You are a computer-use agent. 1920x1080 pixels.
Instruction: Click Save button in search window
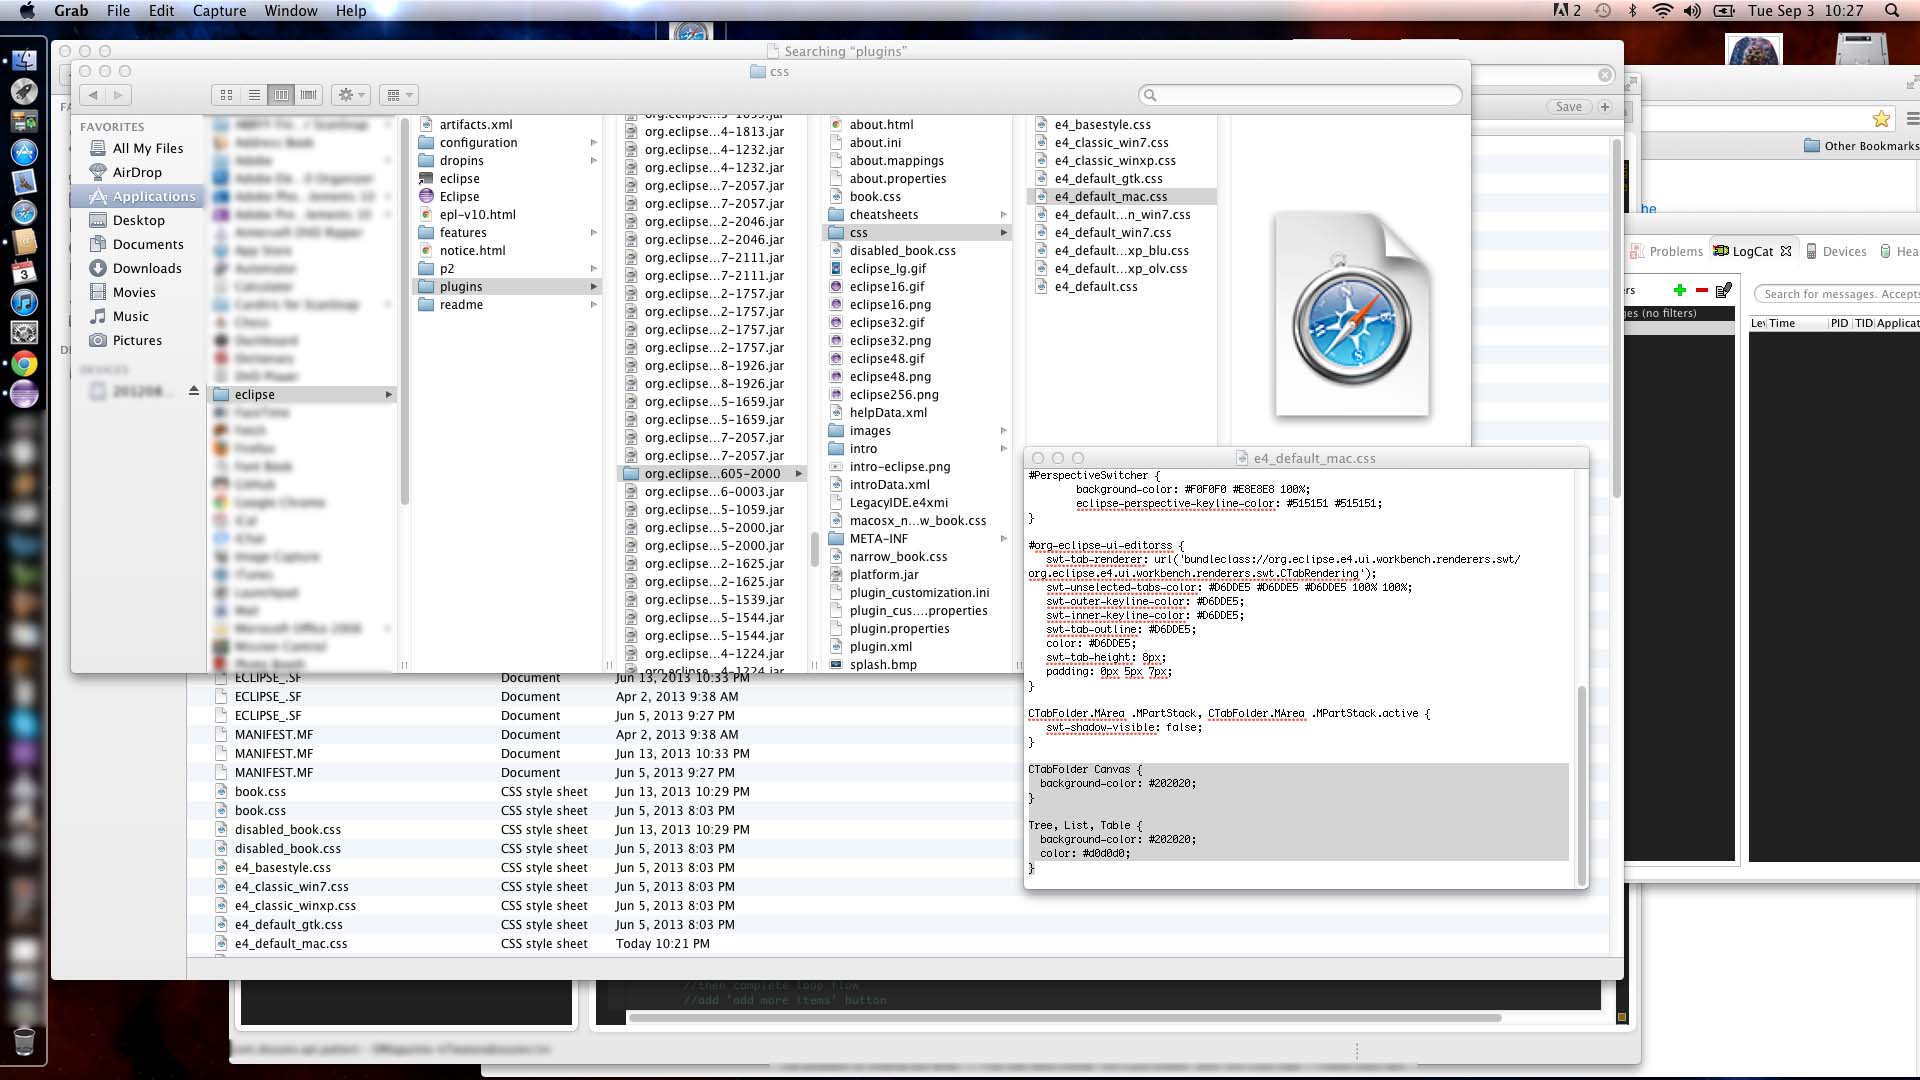click(x=1569, y=107)
